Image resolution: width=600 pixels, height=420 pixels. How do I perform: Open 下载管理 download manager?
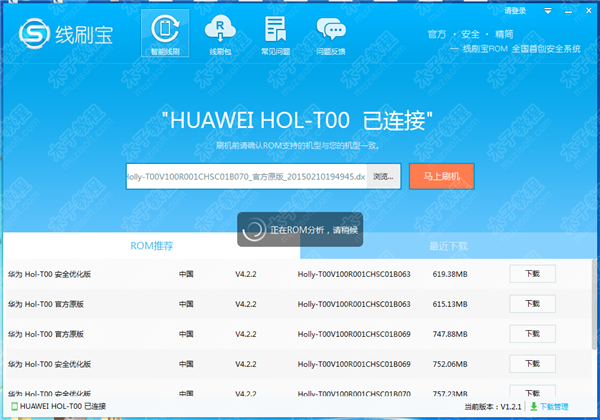point(554,407)
